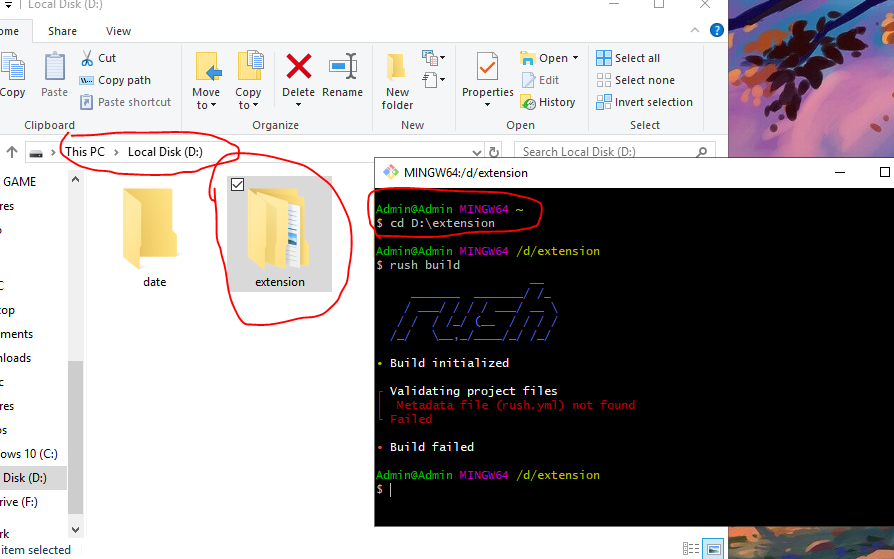Click Edit in the Open group

(x=541, y=80)
